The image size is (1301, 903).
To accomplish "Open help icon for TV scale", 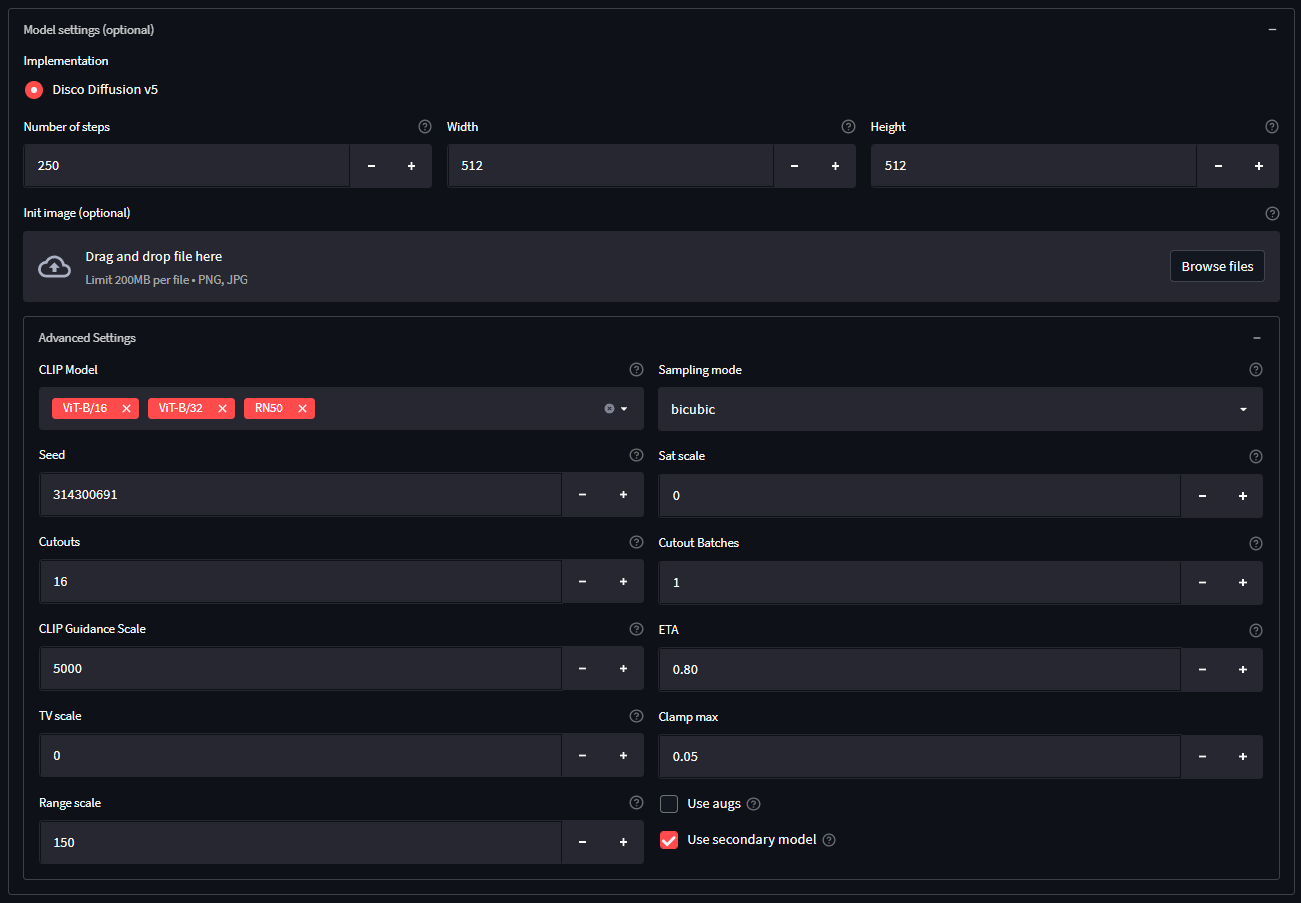I will [x=636, y=716].
